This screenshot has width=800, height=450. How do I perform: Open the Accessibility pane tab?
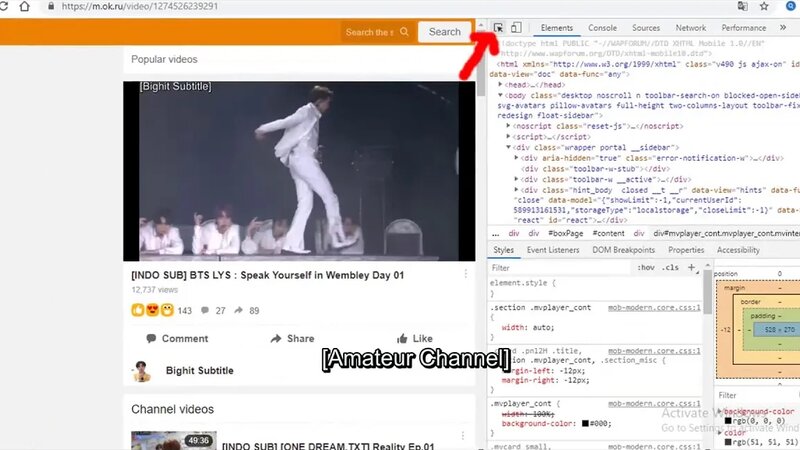738,250
